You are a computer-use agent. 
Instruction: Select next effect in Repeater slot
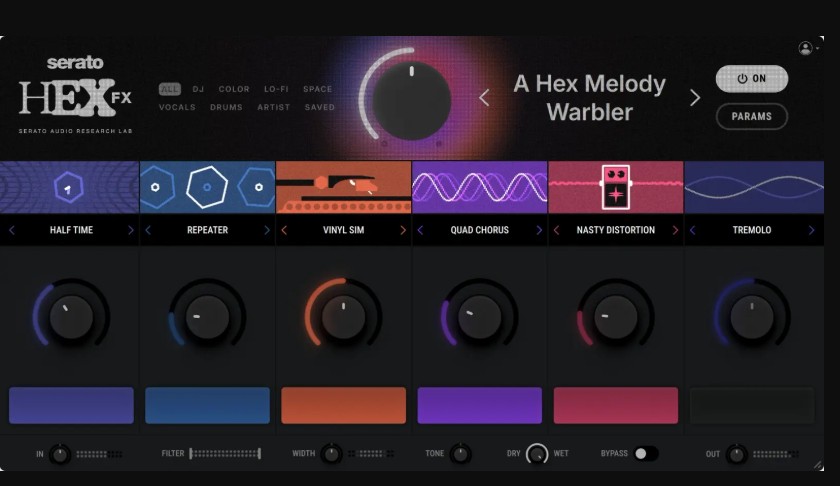tap(267, 230)
